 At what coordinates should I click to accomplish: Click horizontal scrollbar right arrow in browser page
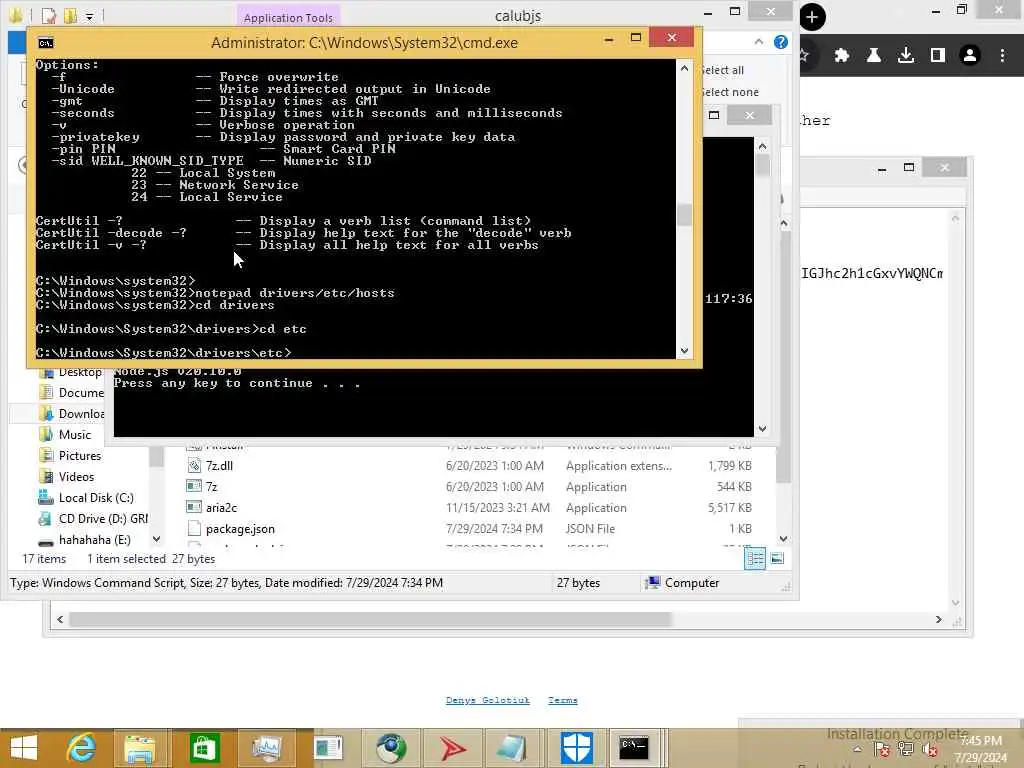point(938,619)
